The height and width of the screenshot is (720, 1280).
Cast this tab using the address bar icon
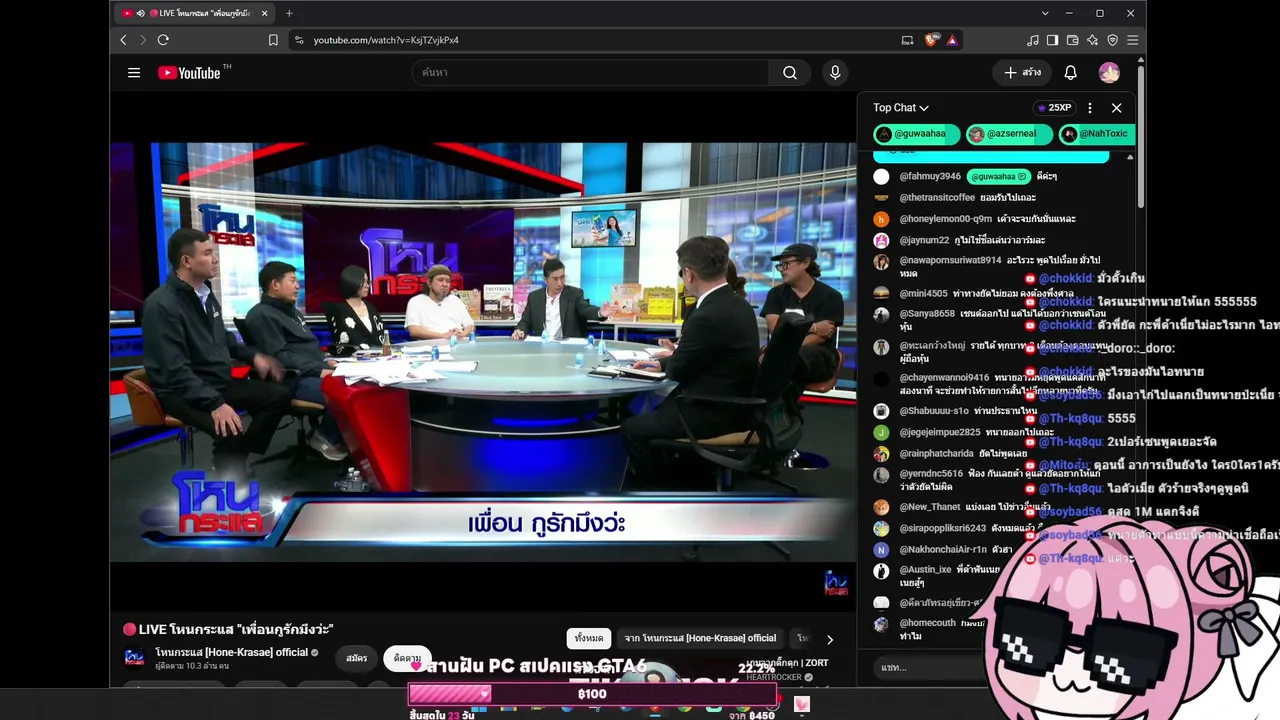pyautogui.click(x=907, y=40)
